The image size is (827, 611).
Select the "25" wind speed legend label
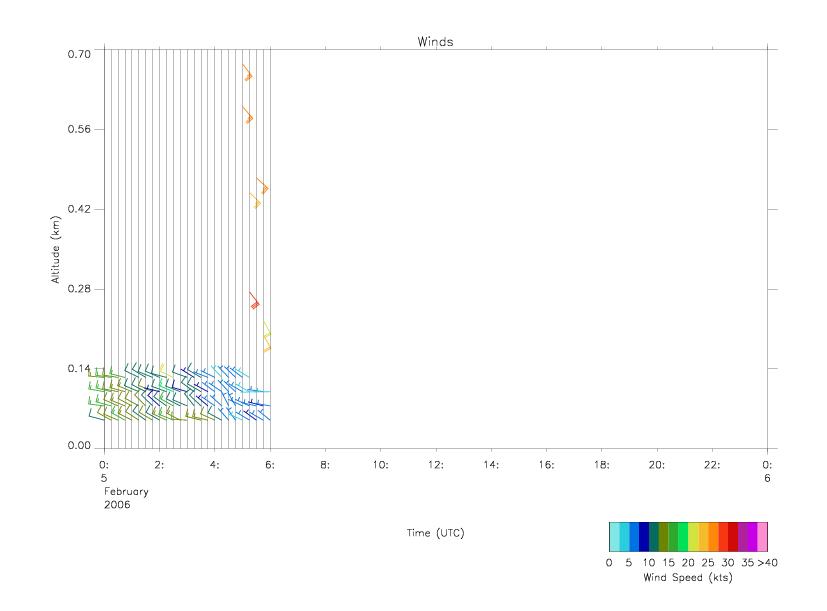pos(708,562)
